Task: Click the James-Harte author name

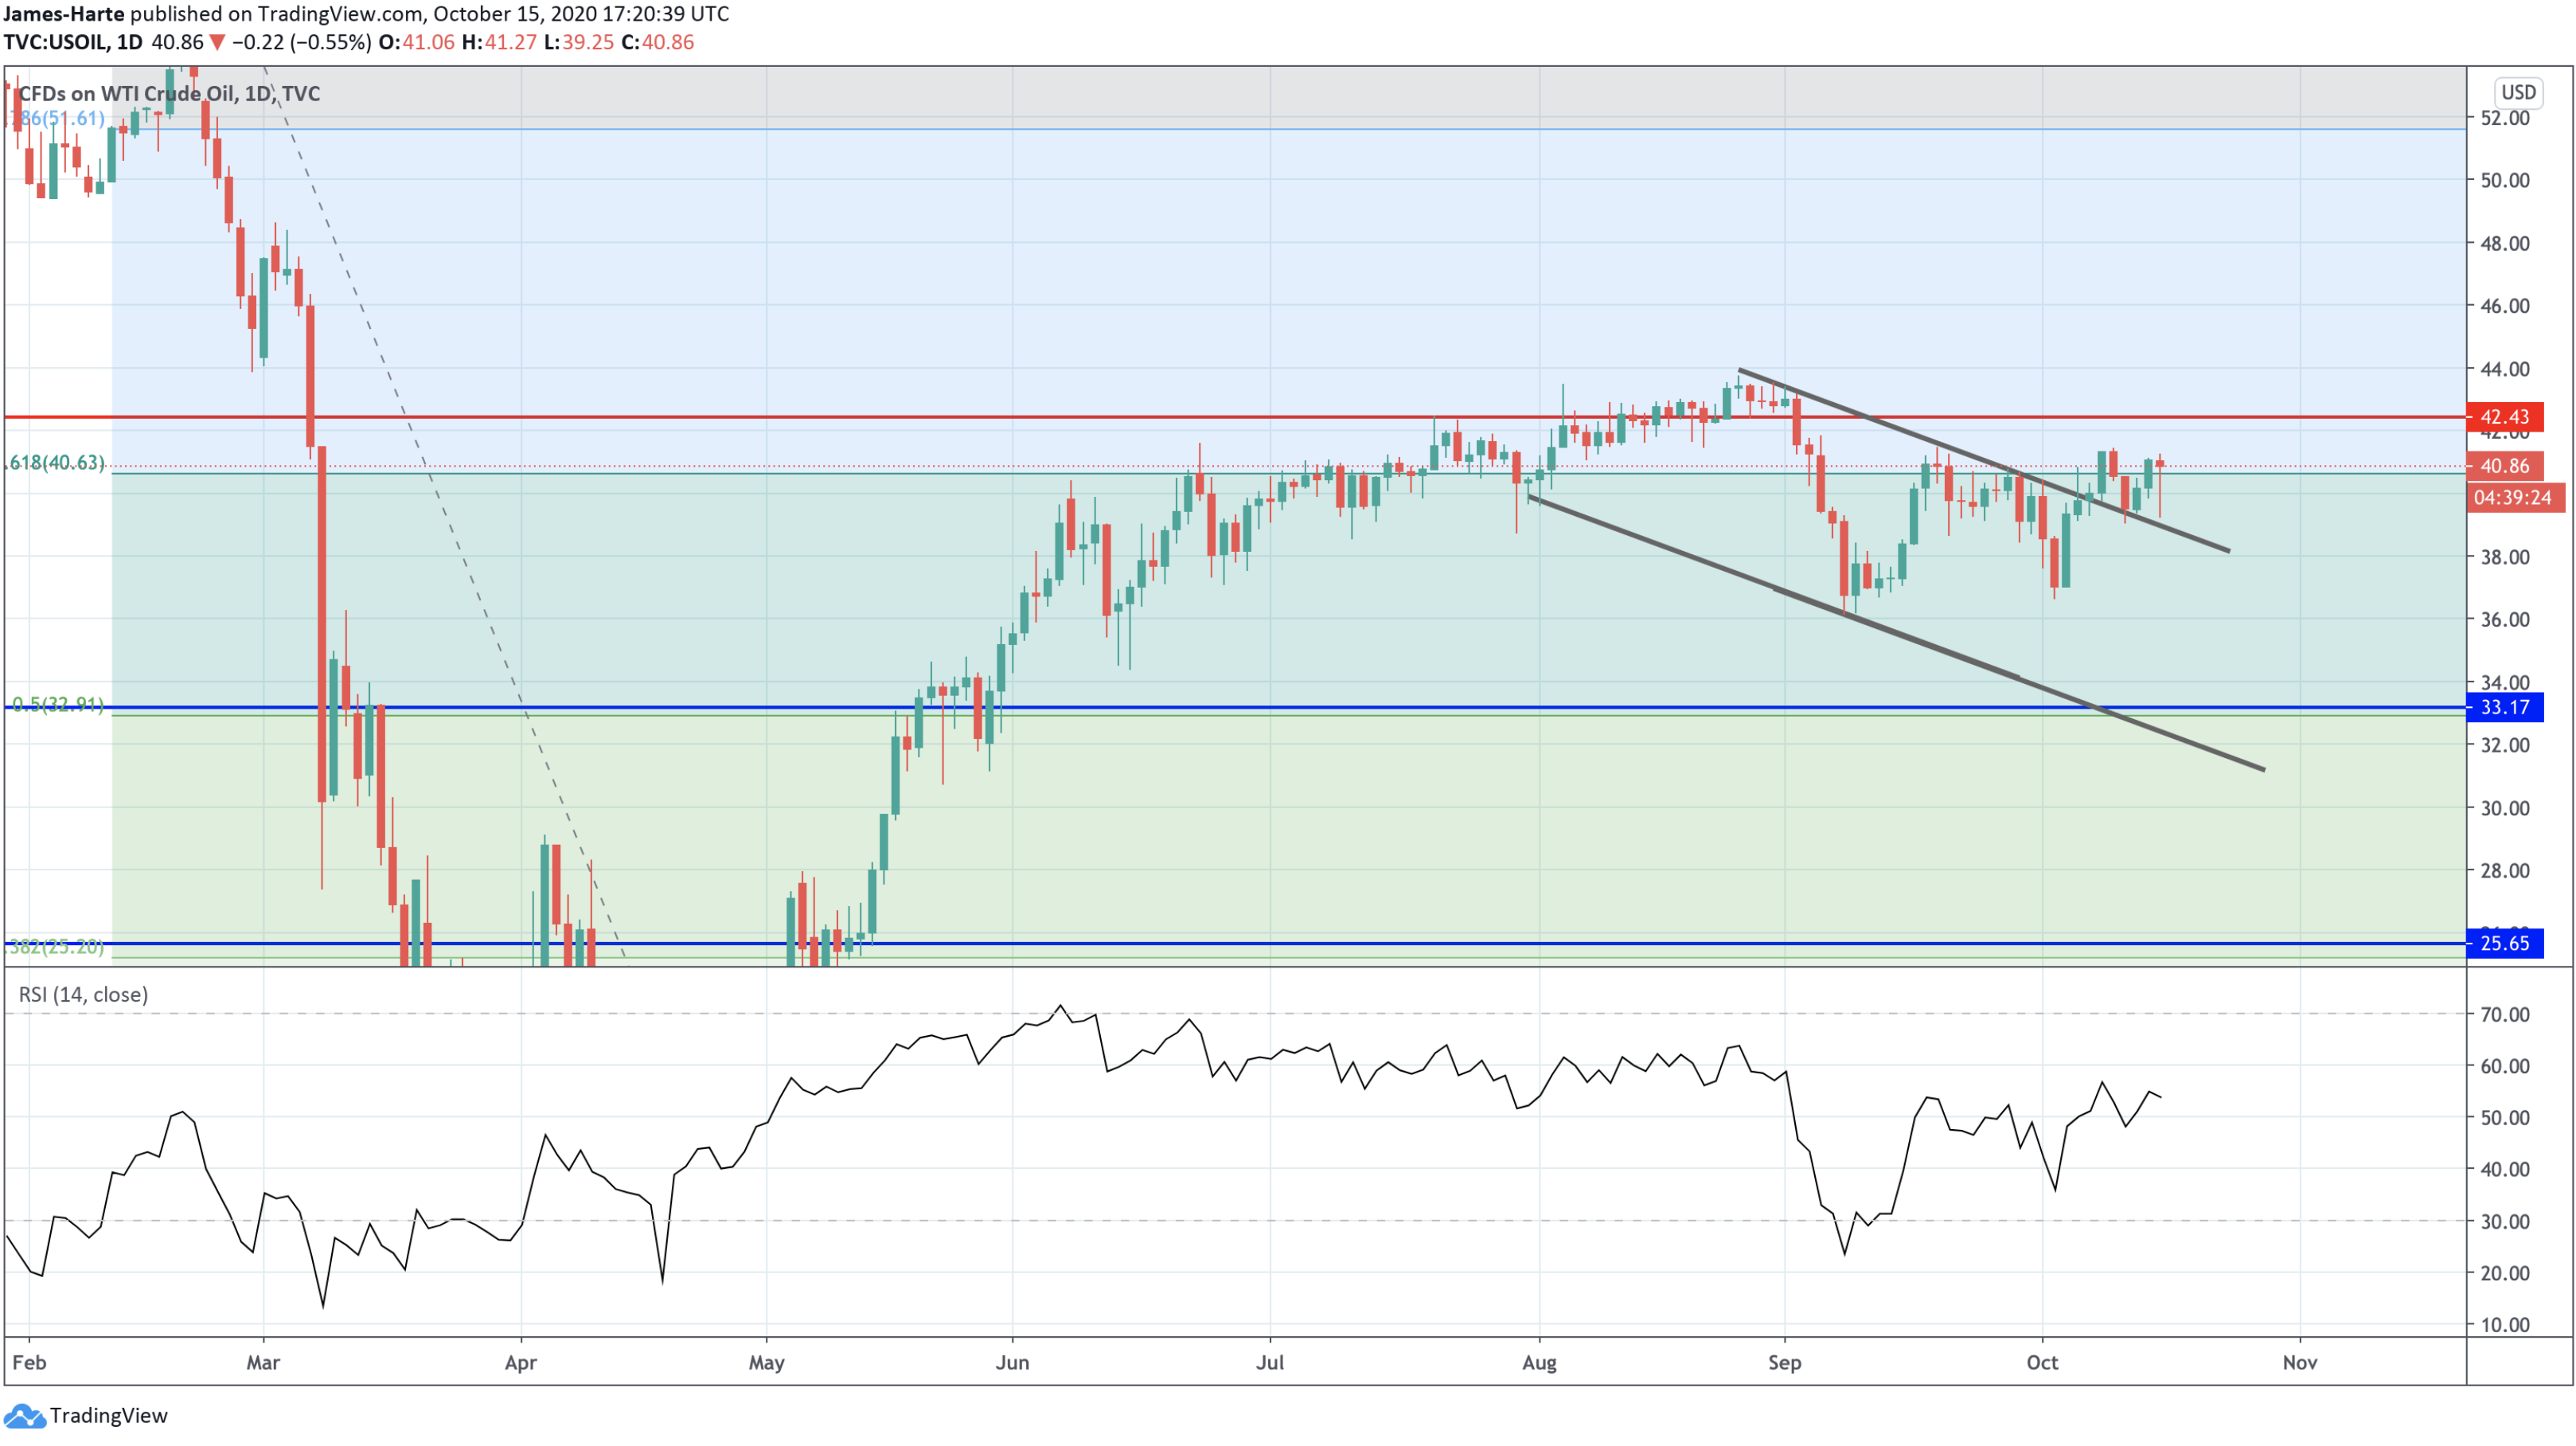Action: (64, 14)
